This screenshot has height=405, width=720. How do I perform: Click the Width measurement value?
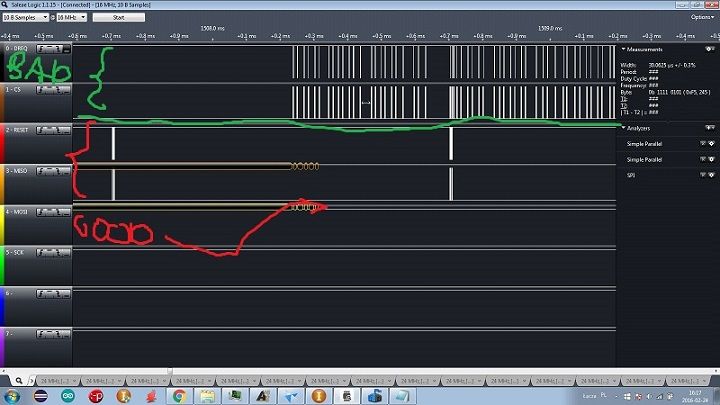point(672,65)
